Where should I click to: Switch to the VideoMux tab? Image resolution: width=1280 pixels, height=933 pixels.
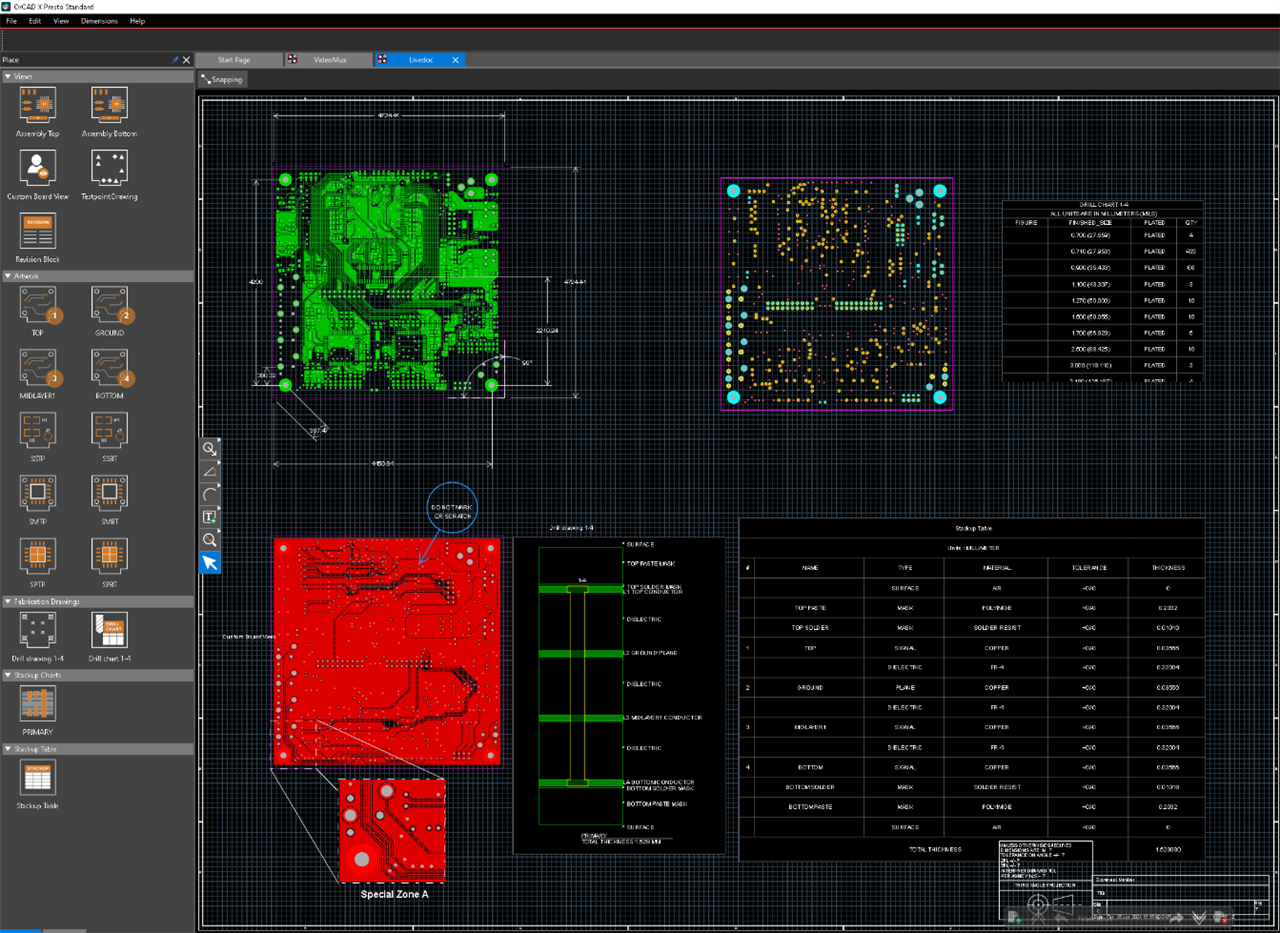point(329,60)
